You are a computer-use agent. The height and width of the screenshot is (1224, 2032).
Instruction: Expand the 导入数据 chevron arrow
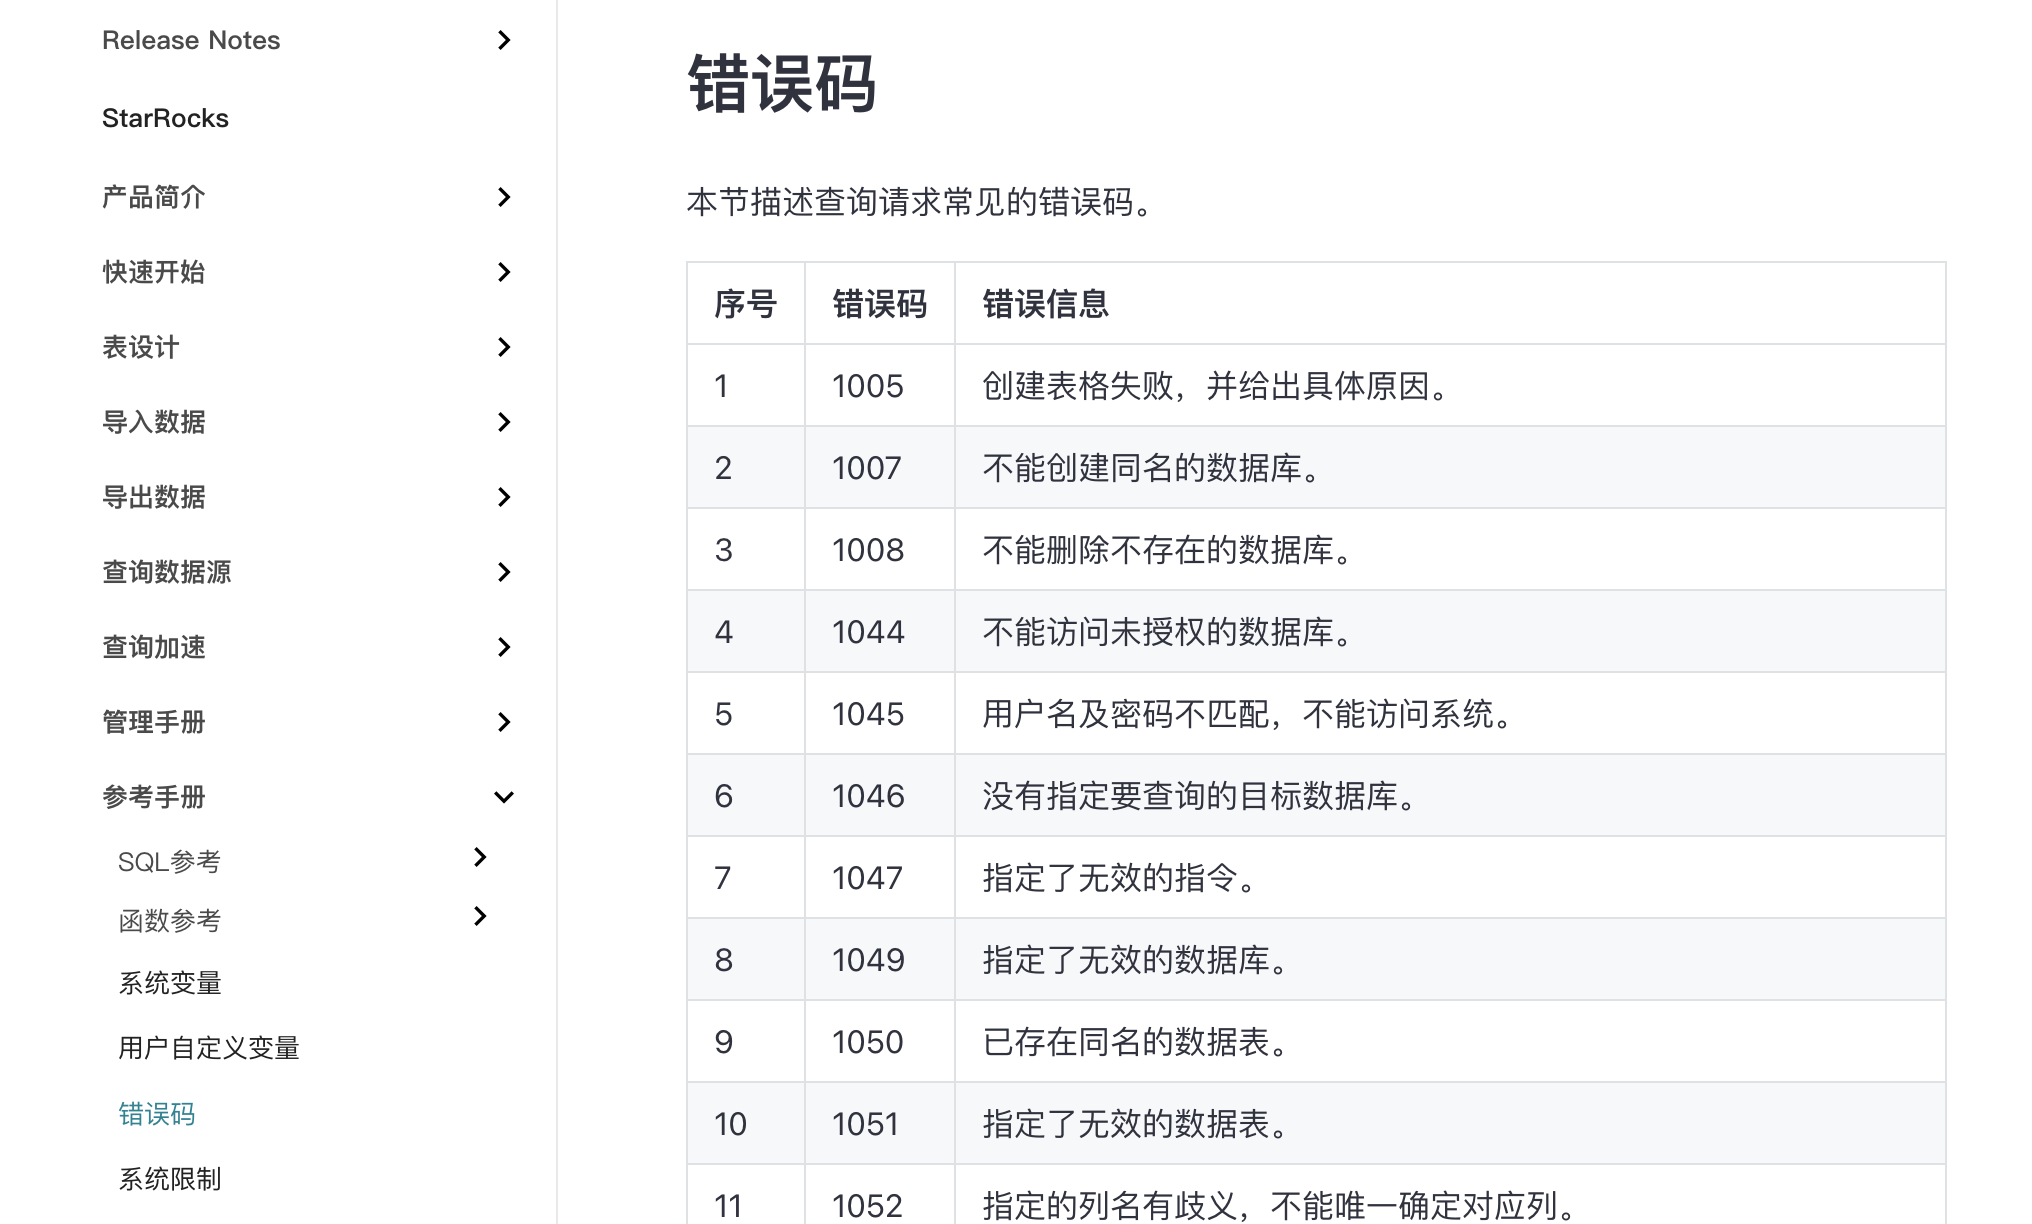504,422
